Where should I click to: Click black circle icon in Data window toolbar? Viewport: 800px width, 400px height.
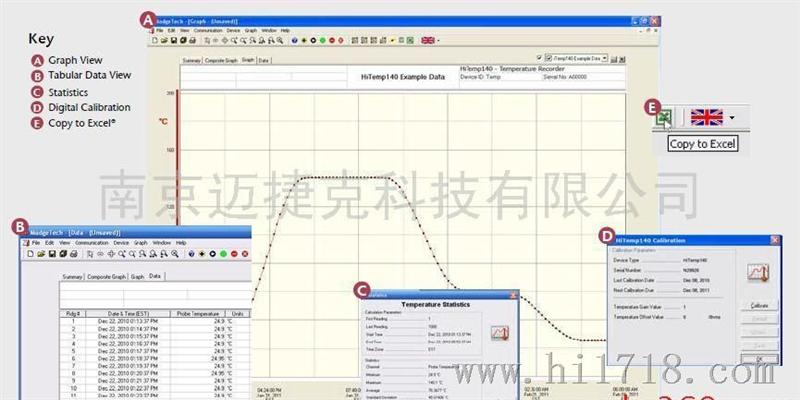[x=213, y=254]
